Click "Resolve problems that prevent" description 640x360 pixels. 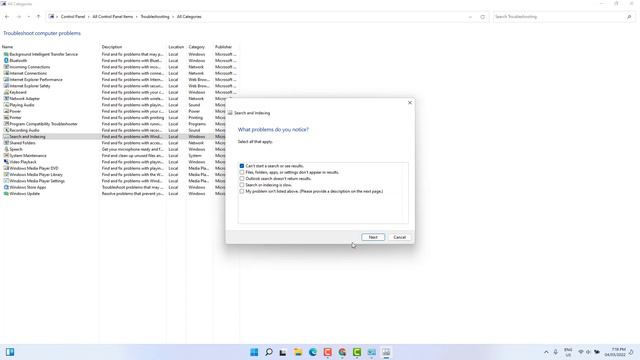coord(133,193)
